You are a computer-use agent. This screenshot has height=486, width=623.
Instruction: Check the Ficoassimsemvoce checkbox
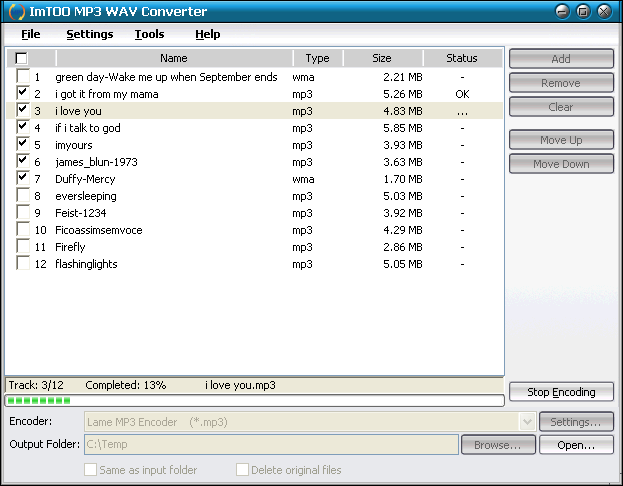coord(23,229)
